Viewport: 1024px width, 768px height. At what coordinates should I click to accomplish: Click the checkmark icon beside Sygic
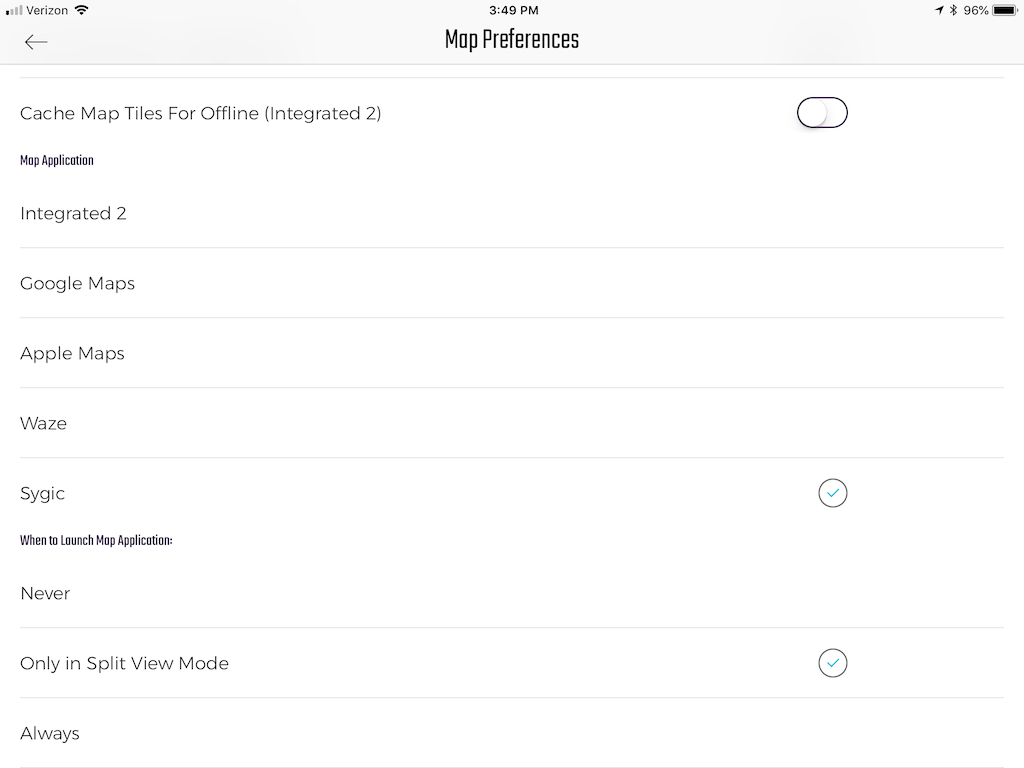click(x=832, y=493)
